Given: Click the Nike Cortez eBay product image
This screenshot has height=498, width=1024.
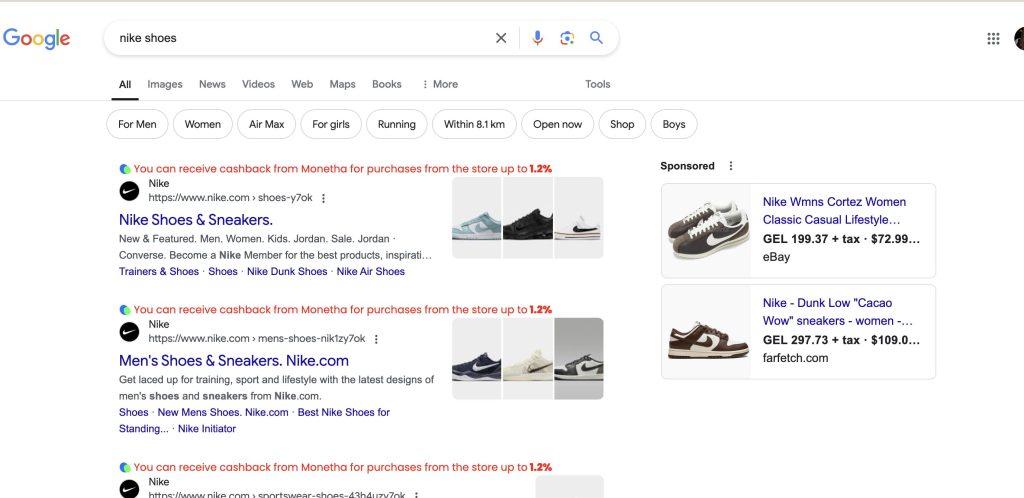Looking at the screenshot, I should 707,230.
